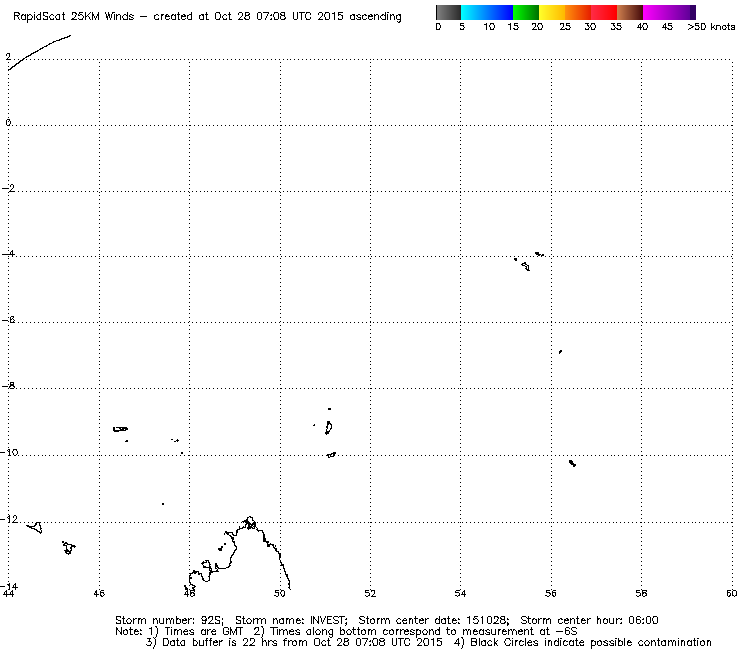The height and width of the screenshot is (650, 740).
Task: Click the 'RapidScat 25KM Winds' title text
Action: [74, 17]
